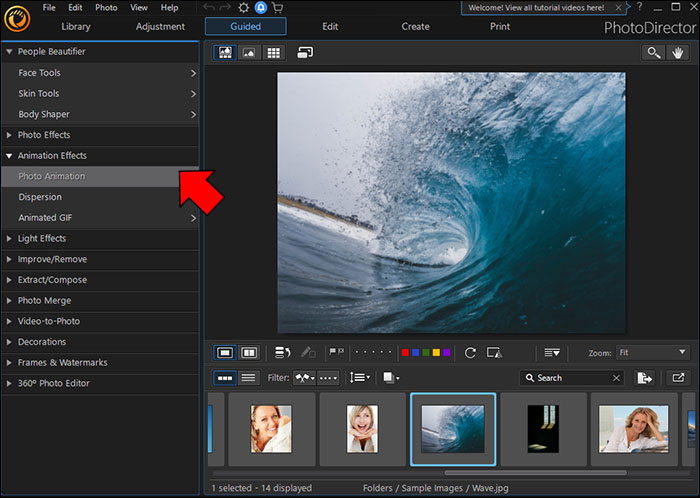Open the sort order dropdown
The width and height of the screenshot is (700, 498).
[359, 378]
